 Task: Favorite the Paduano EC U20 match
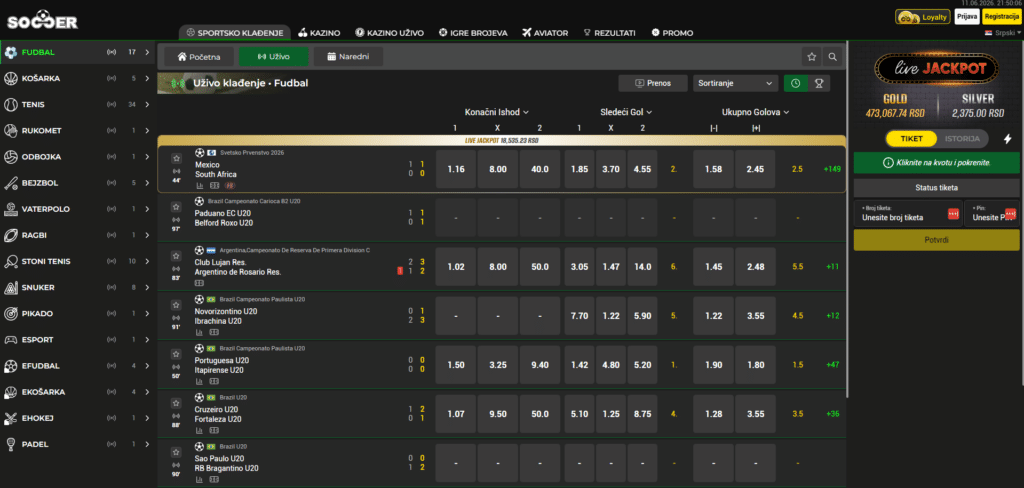176,206
